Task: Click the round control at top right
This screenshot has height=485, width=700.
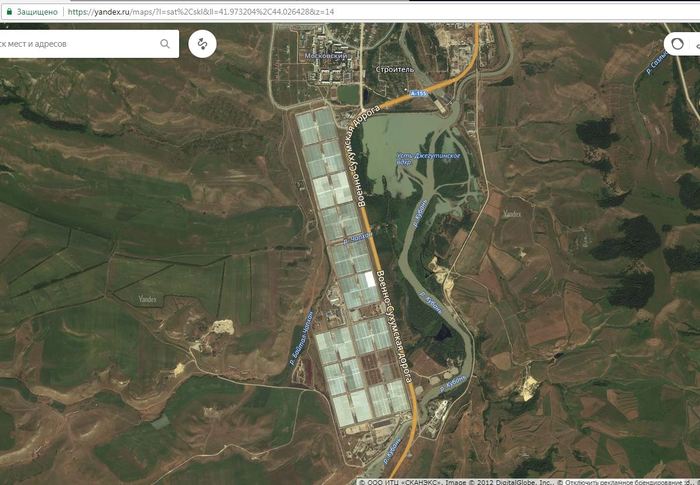Action: point(679,44)
